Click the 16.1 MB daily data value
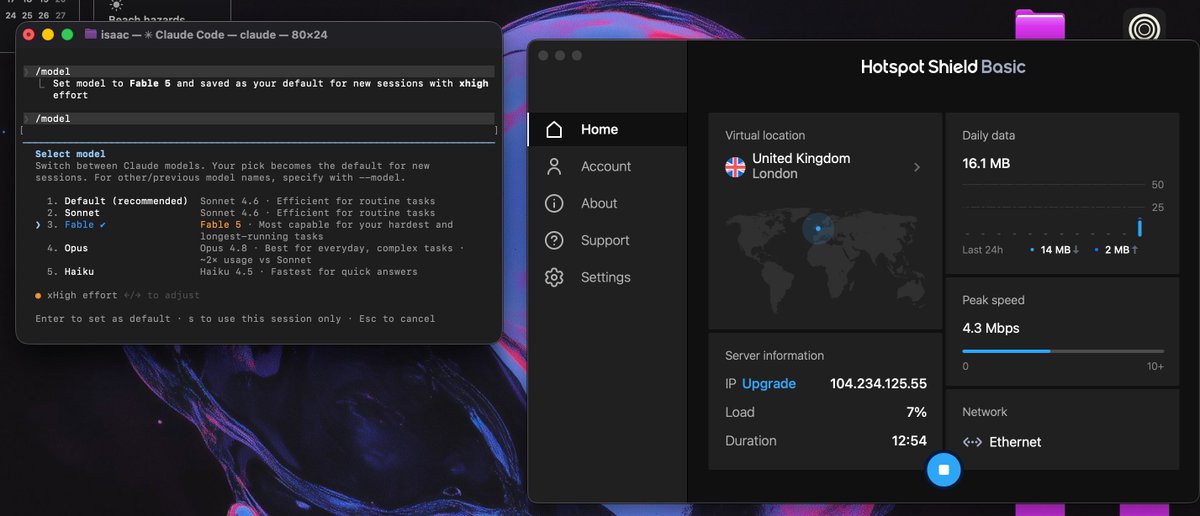This screenshot has height=516, width=1200. [x=986, y=163]
